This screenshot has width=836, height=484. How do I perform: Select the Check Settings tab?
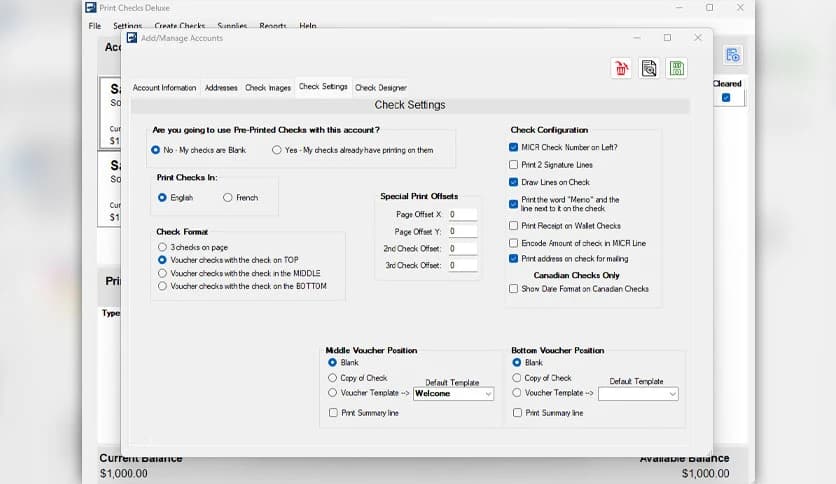tap(323, 86)
